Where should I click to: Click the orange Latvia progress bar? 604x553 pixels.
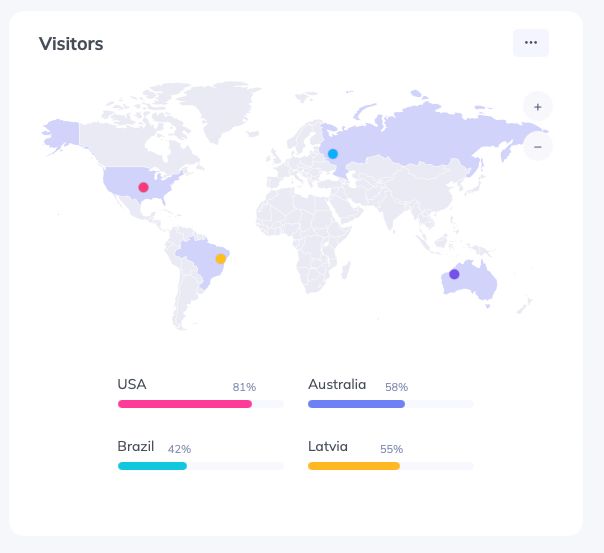pos(354,466)
